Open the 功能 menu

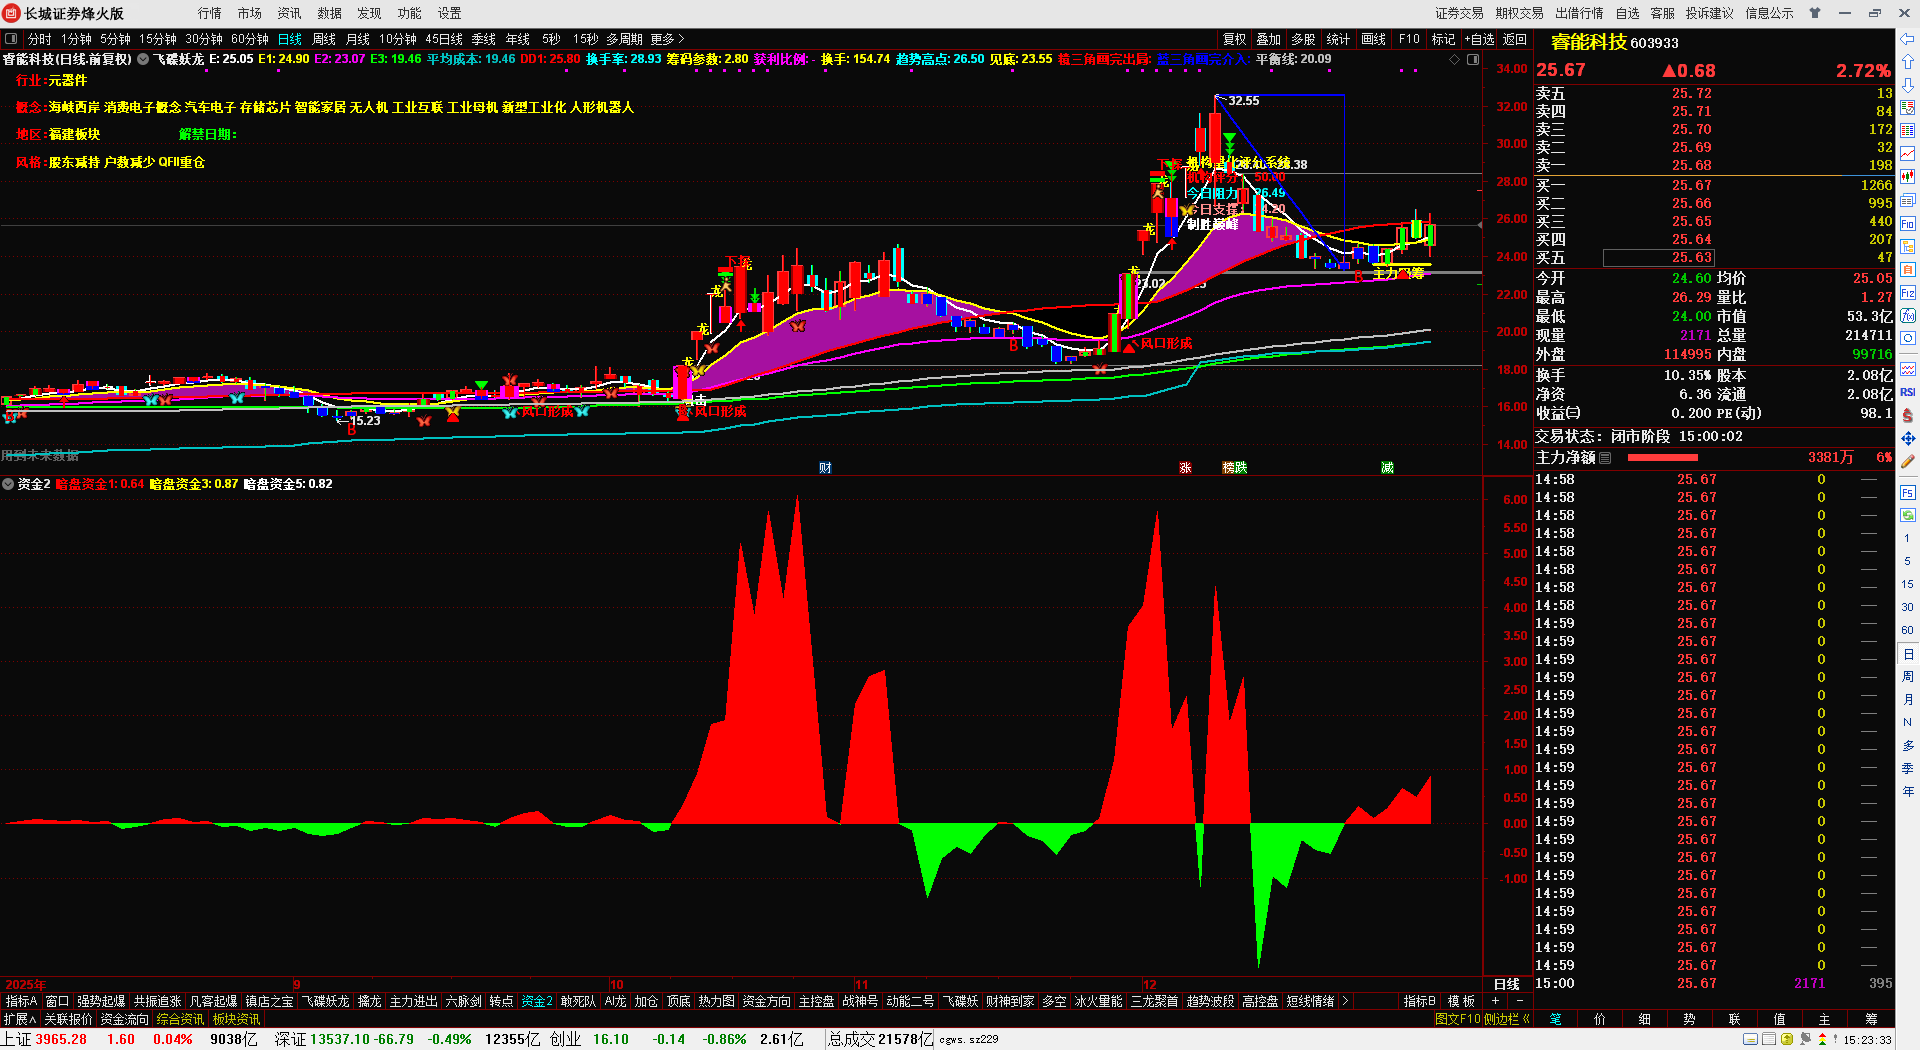point(410,13)
